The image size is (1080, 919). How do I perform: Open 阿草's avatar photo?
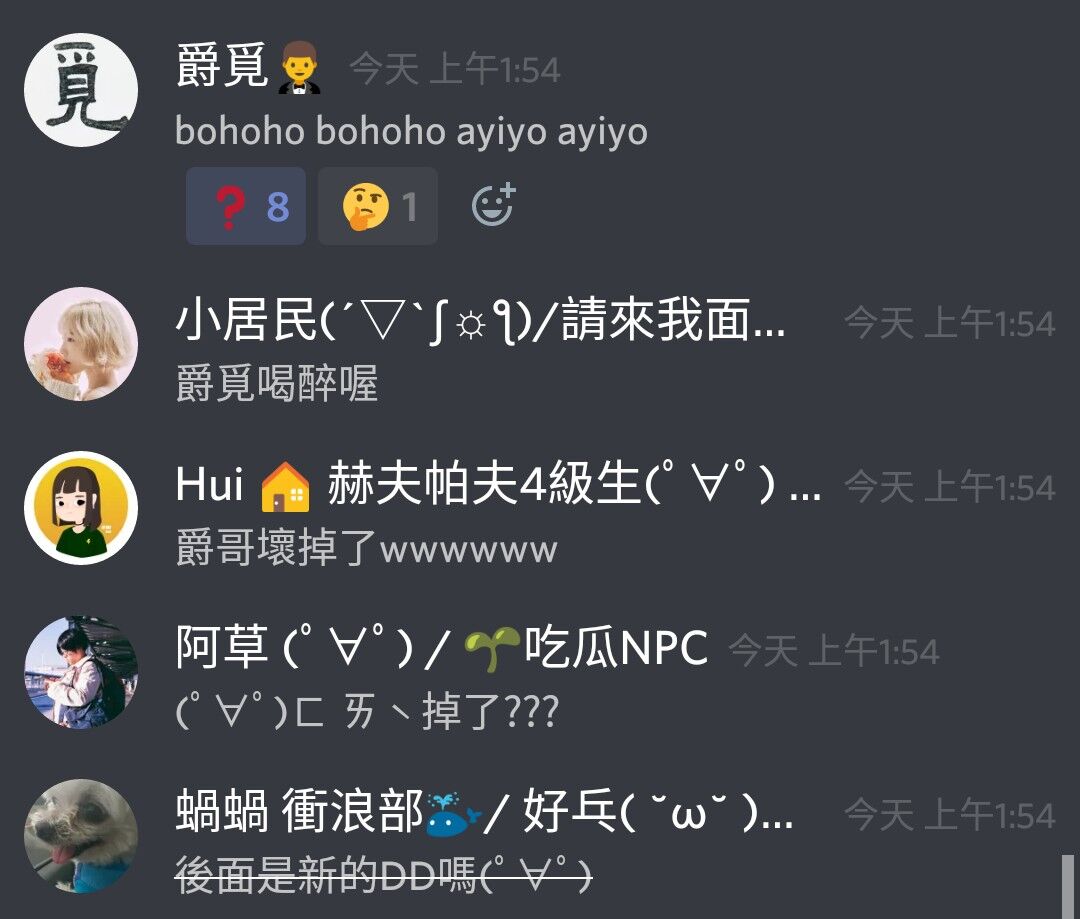point(81,672)
